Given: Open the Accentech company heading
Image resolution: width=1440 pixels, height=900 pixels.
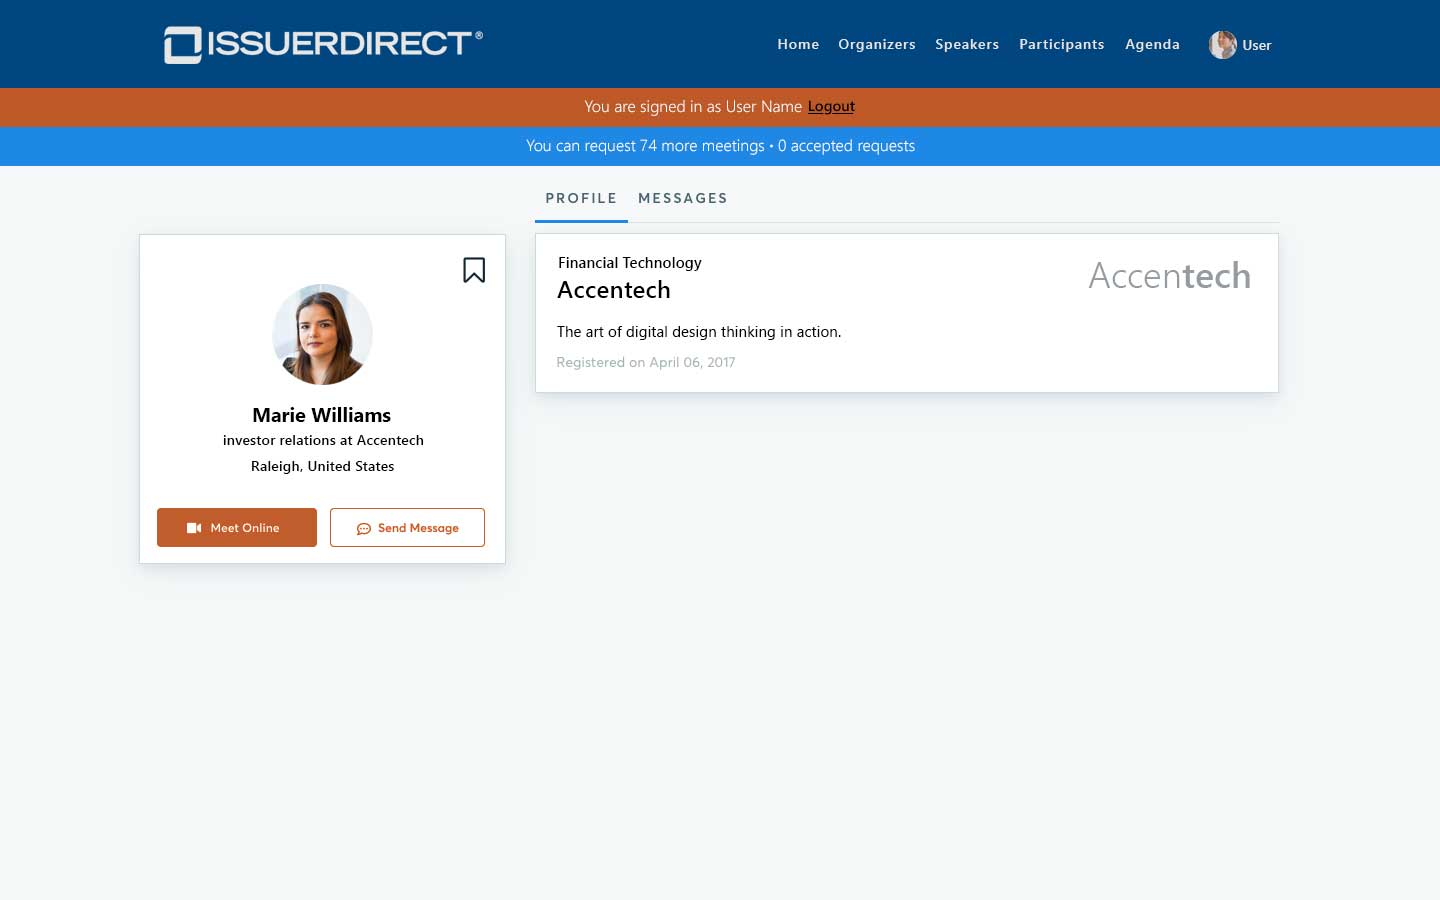Looking at the screenshot, I should 614,290.
